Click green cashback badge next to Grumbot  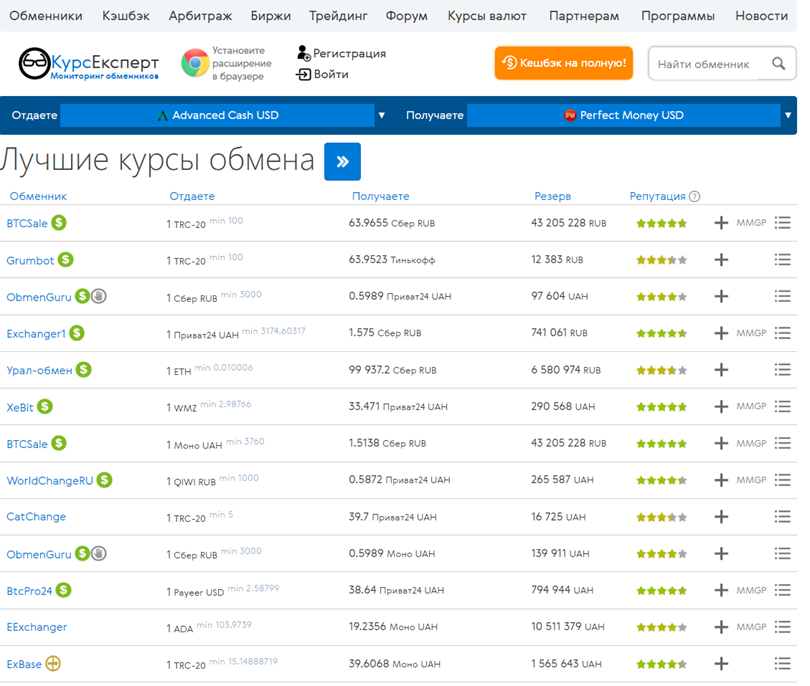click(66, 259)
